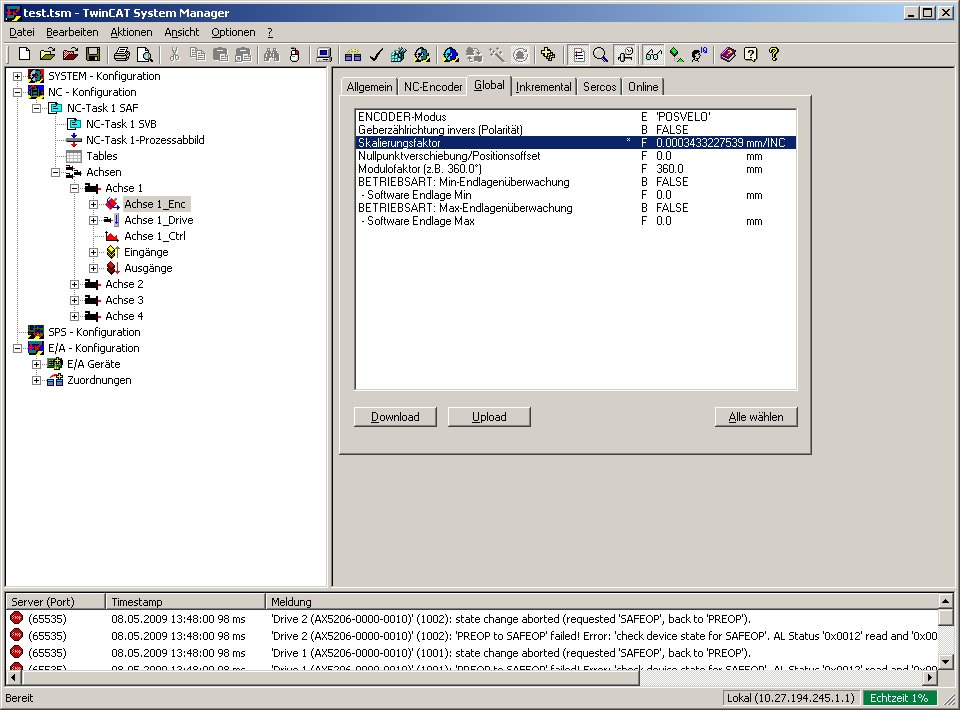This screenshot has height=710, width=960.
Task: Click the Timestamp column header
Action: (185, 602)
